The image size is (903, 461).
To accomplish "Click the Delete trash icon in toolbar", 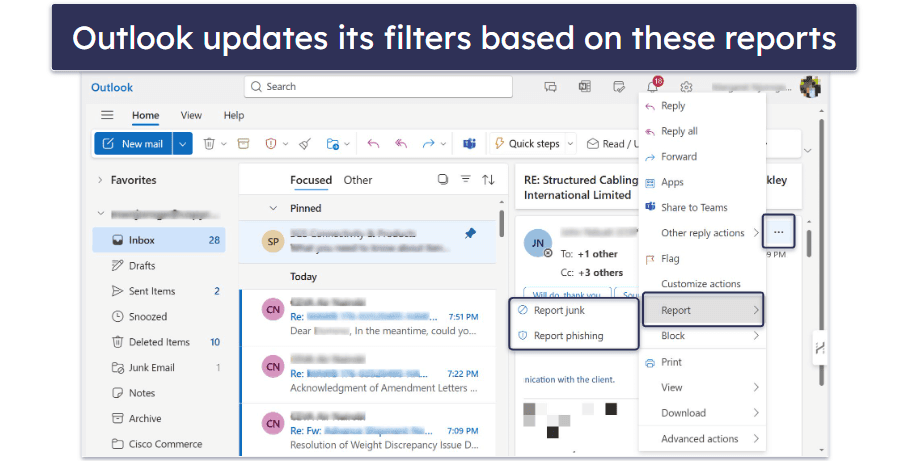I will click(209, 143).
